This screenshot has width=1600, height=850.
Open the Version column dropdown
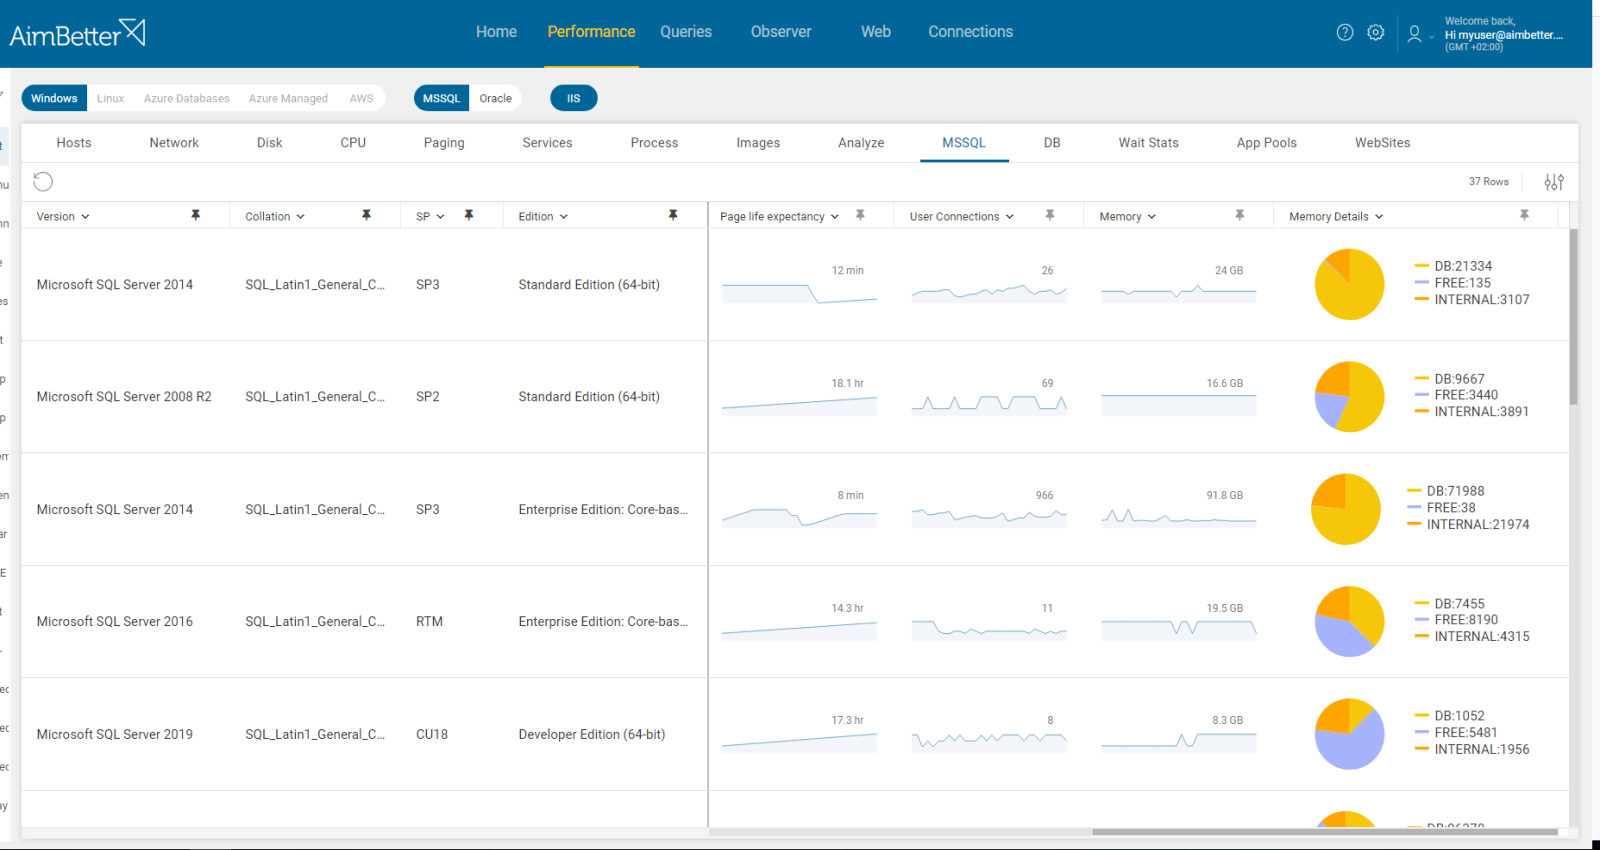[x=85, y=217]
